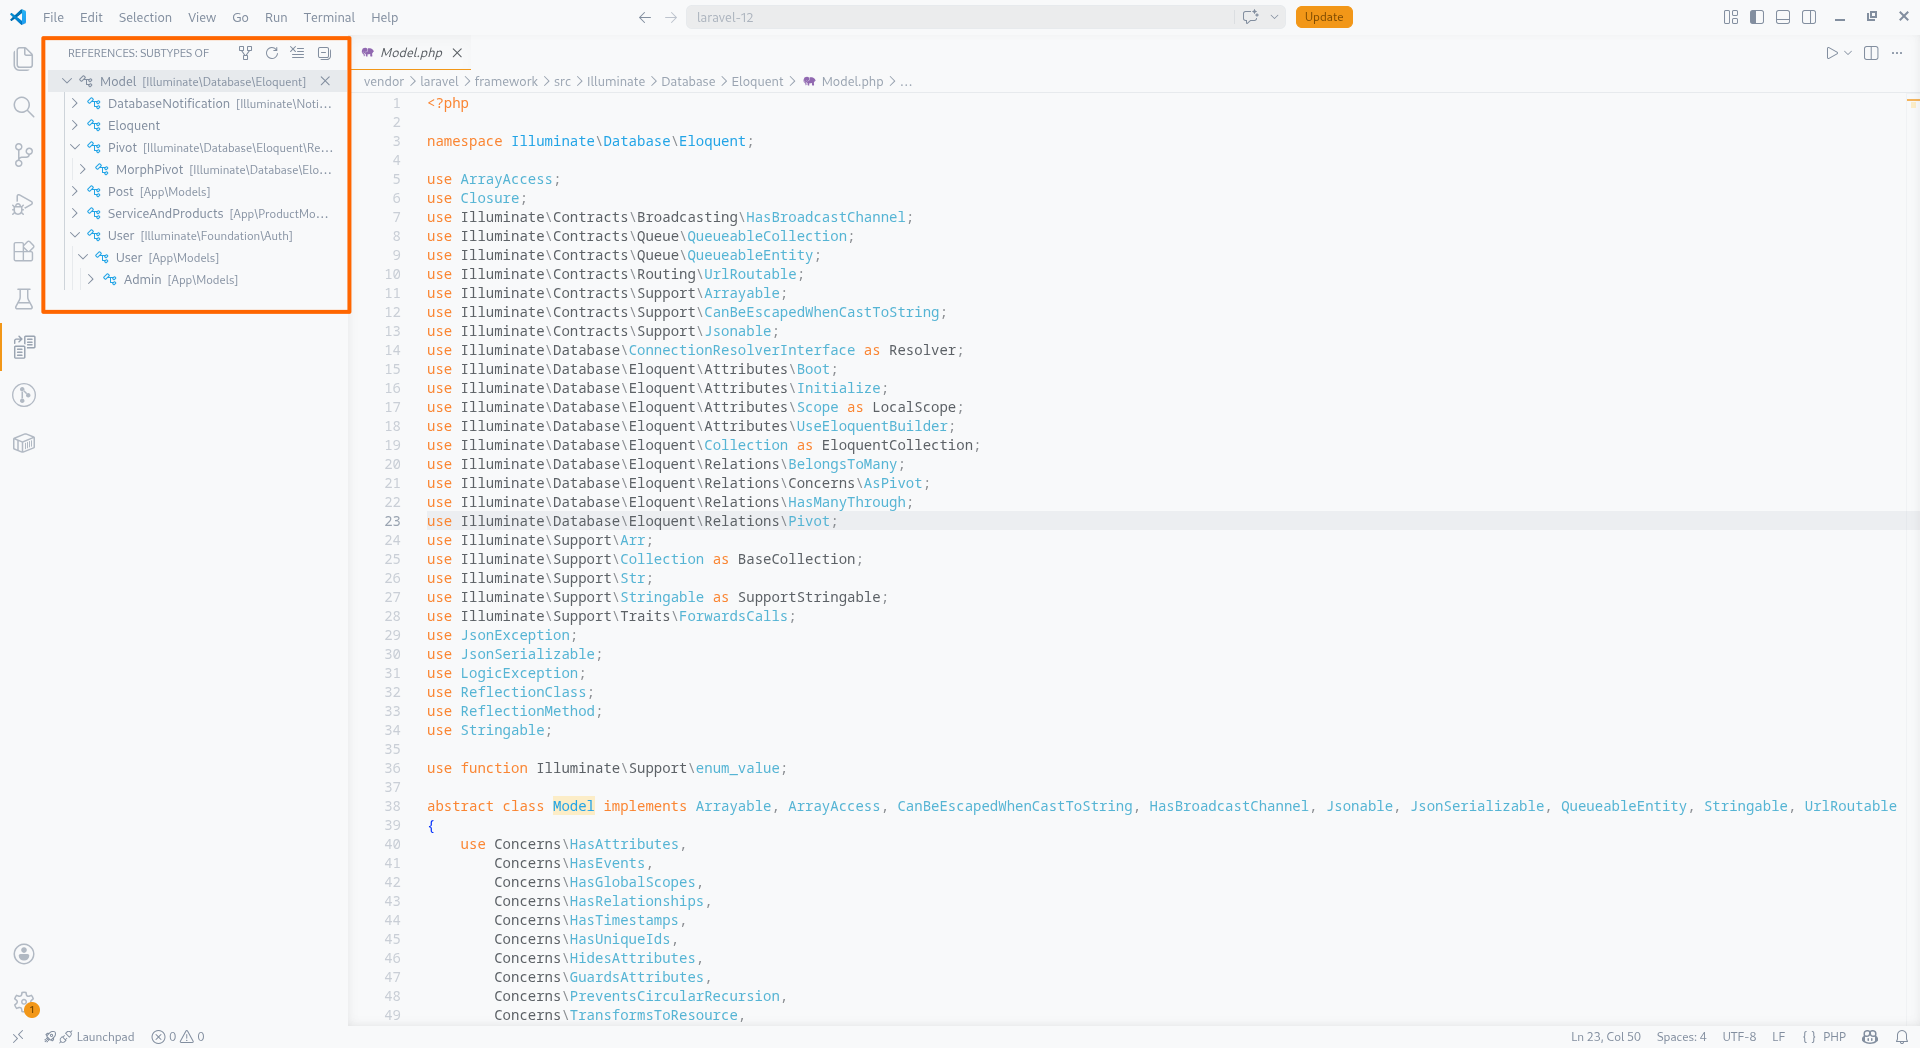Expand the ServiceAndProducts tree node
The image size is (1920, 1048).
pos(75,213)
